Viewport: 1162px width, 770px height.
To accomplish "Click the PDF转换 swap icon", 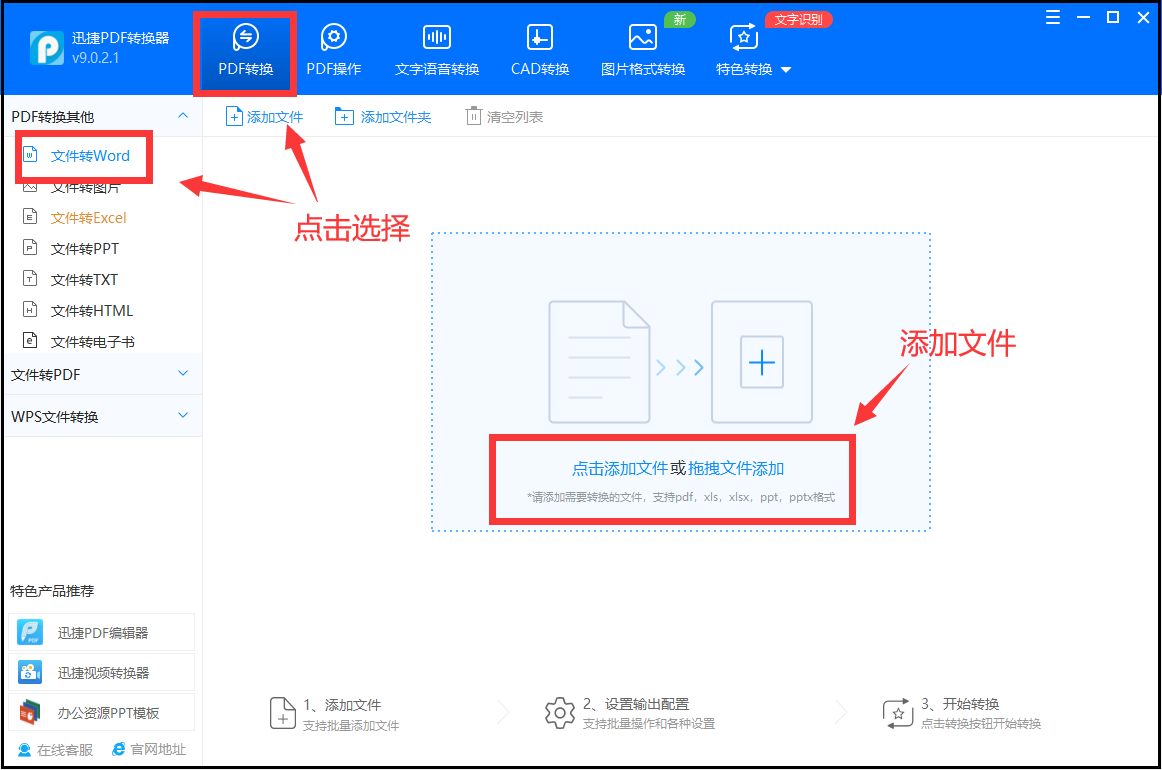I will (x=245, y=36).
